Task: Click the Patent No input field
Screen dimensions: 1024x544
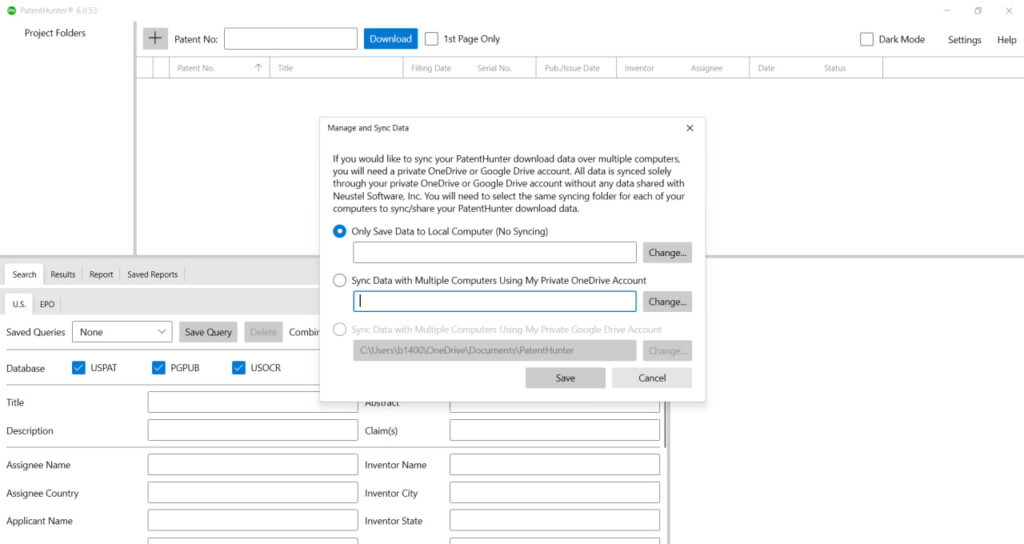Action: (291, 39)
